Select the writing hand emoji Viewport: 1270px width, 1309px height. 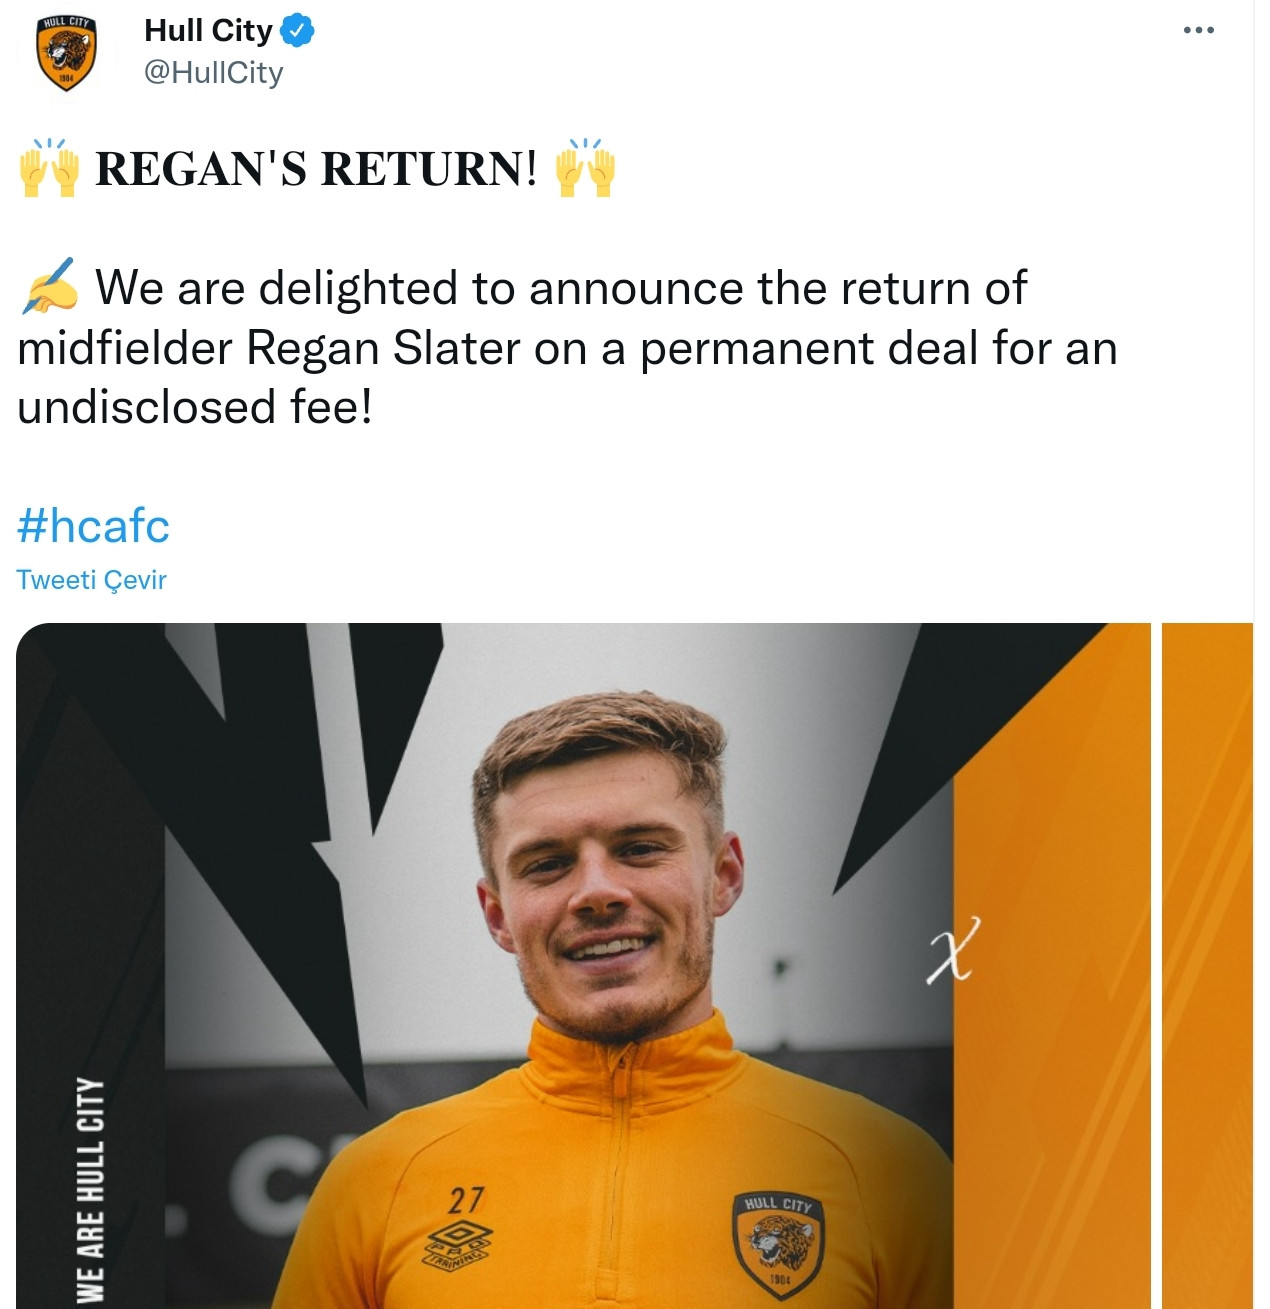(x=47, y=287)
